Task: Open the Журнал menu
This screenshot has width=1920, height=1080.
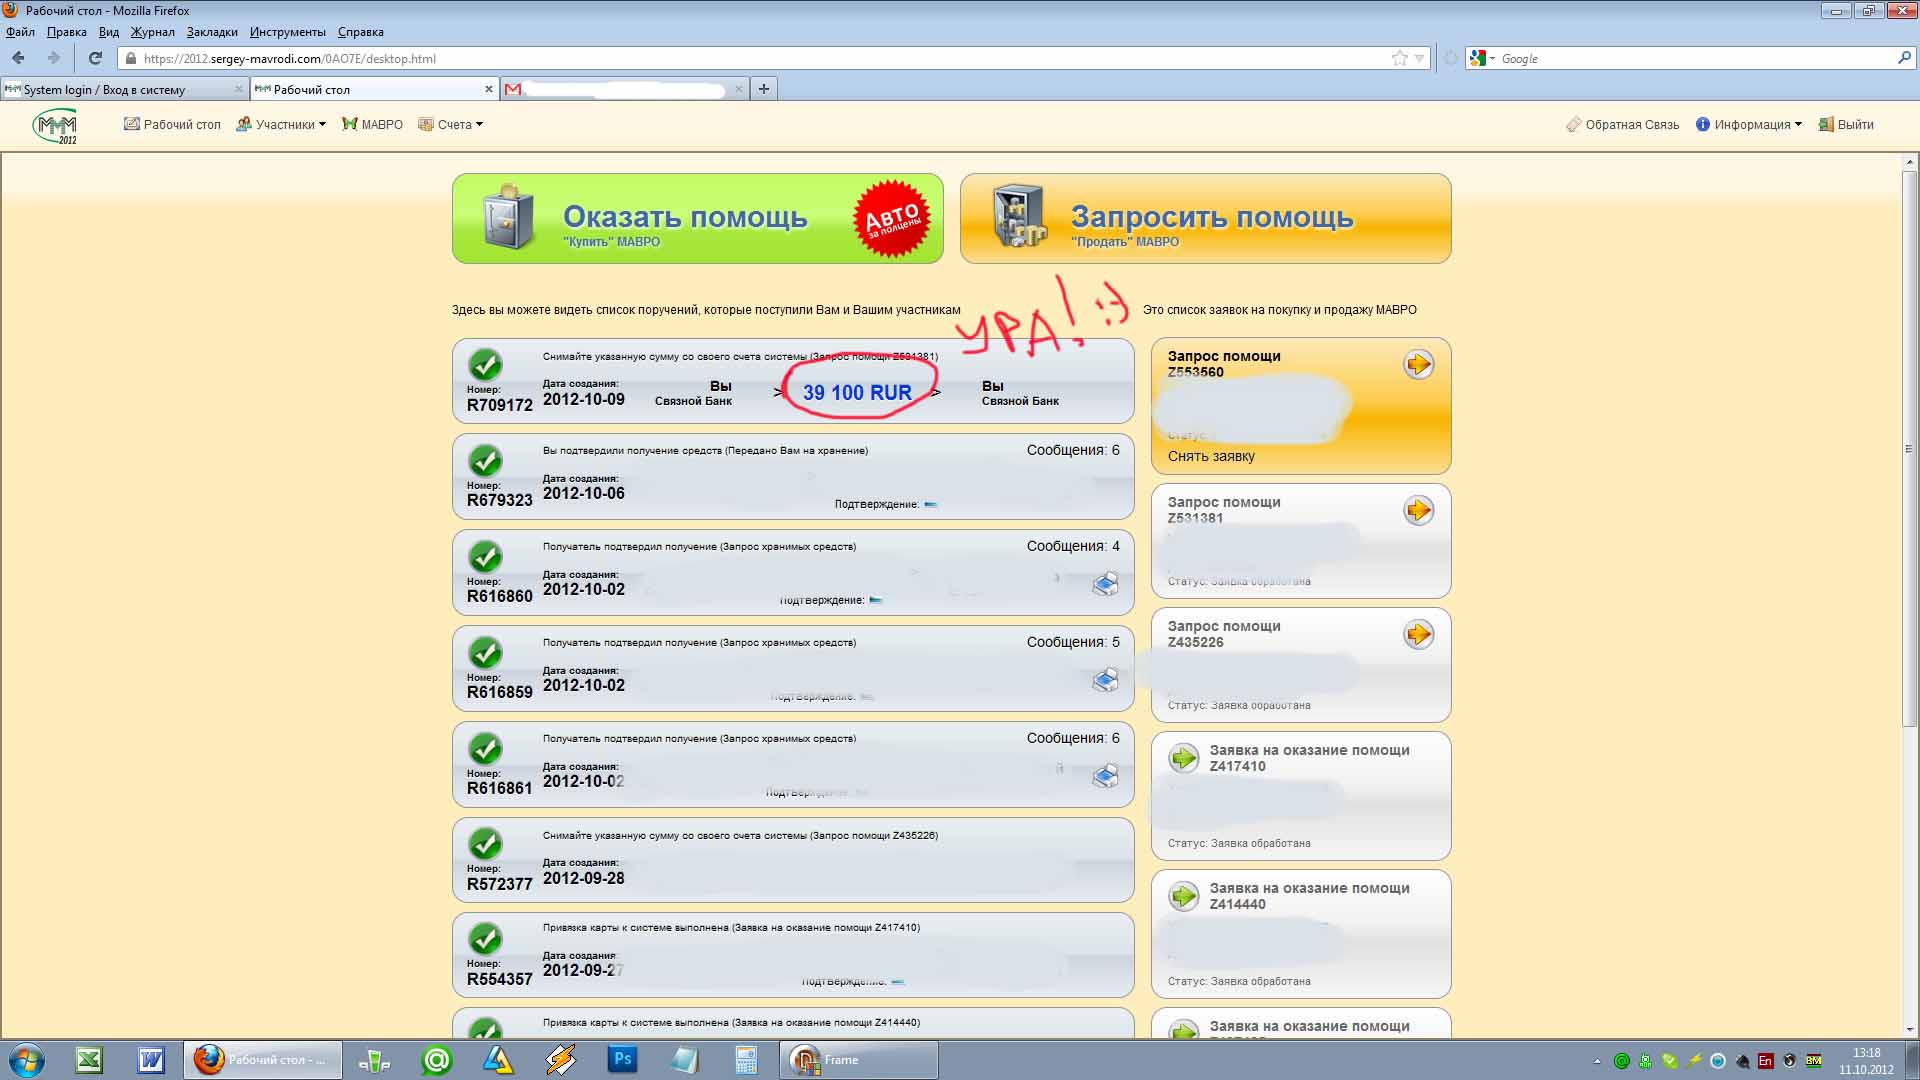Action: [x=152, y=32]
